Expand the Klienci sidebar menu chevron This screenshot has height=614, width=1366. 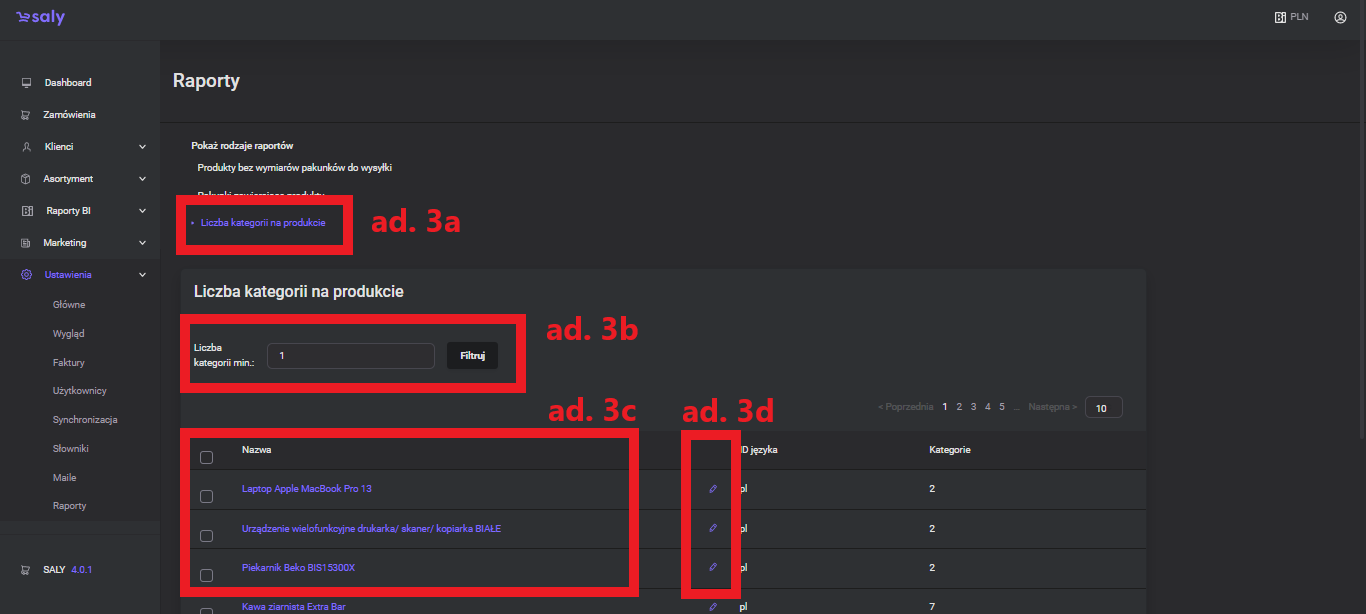coord(142,147)
